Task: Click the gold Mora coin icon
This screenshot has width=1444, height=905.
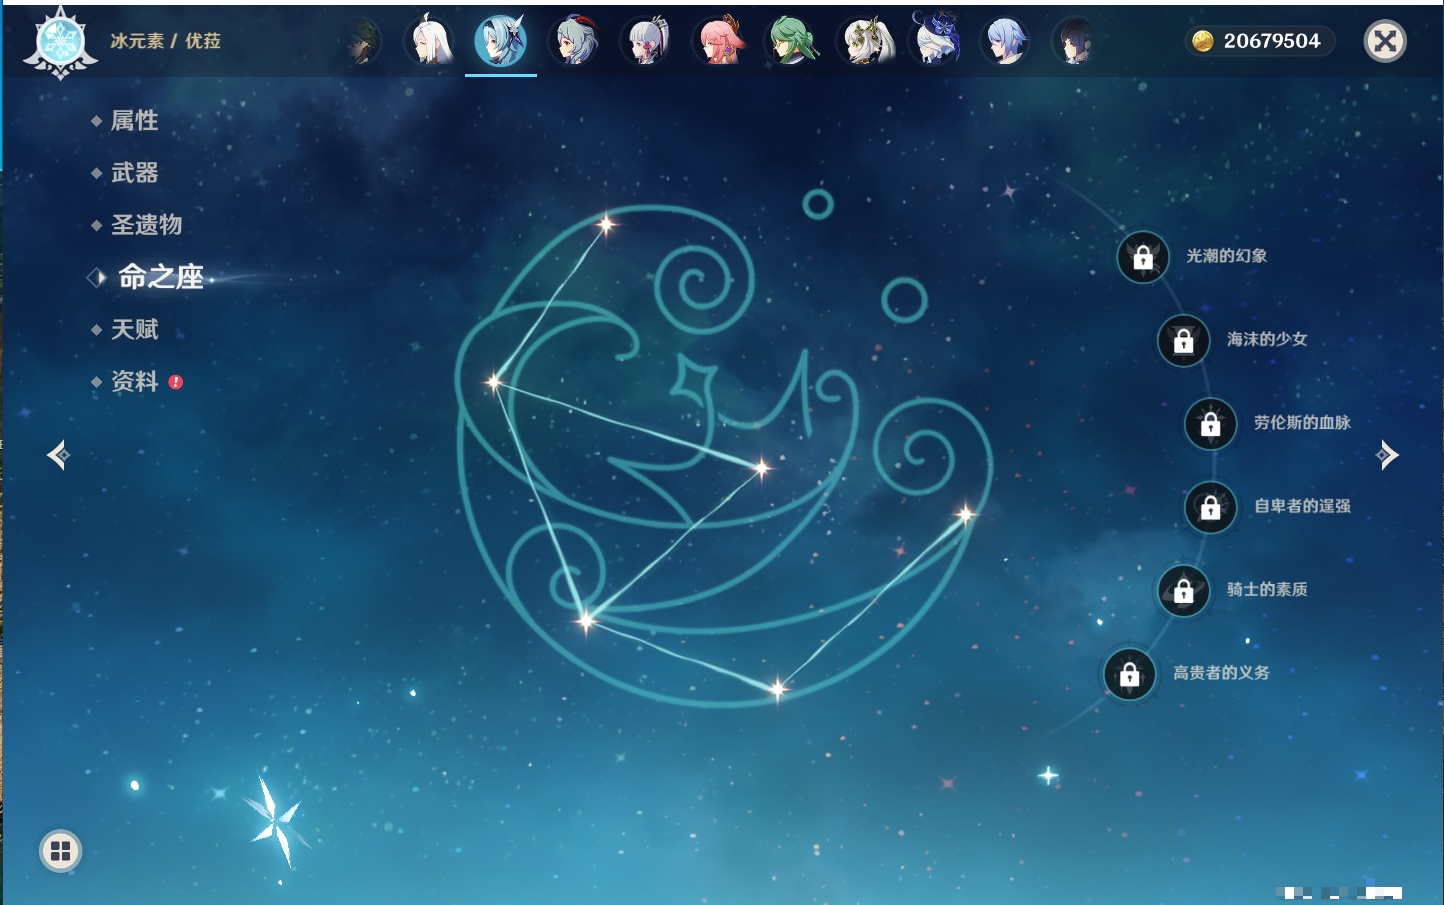Action: tap(1202, 41)
